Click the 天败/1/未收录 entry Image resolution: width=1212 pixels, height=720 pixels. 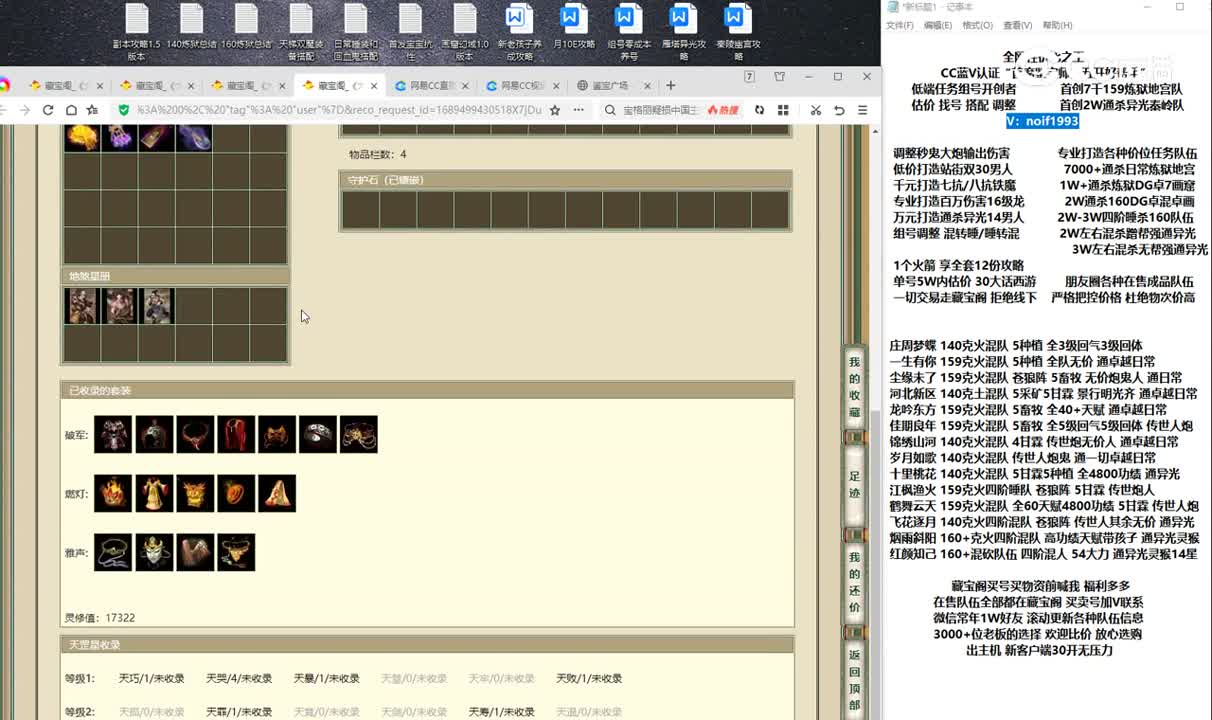[x=589, y=679]
